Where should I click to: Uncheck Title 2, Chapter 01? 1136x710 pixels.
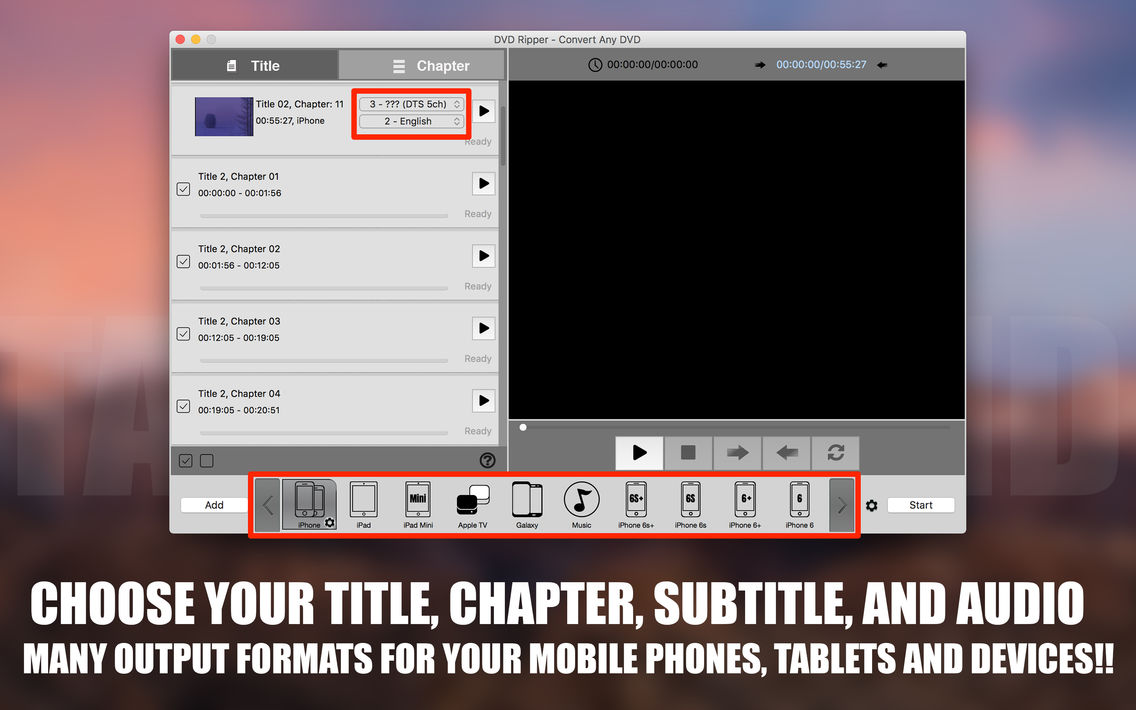click(183, 188)
